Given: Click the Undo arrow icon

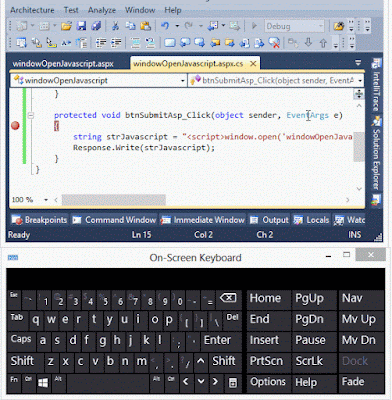Looking at the screenshot, I should click(165, 26).
